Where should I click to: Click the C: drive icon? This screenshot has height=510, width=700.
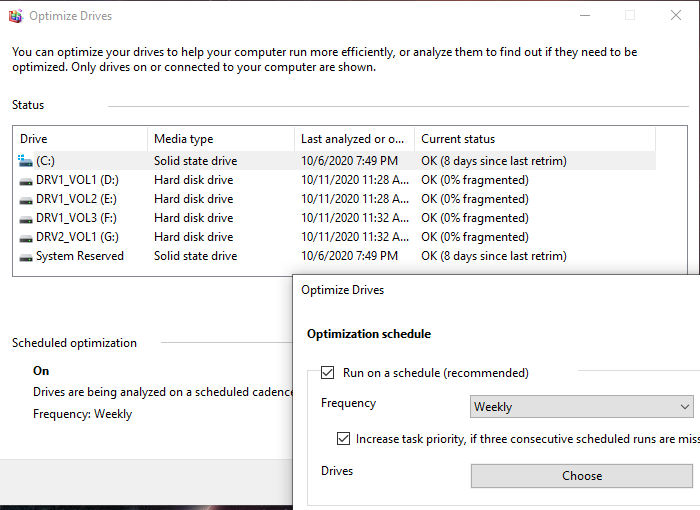tap(25, 161)
